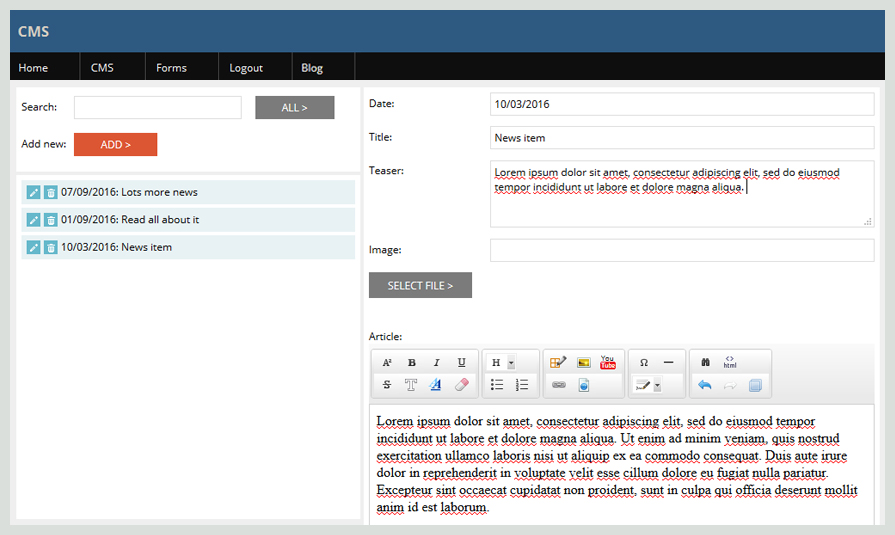Redo the last edit
This screenshot has height=535, width=895.
pos(730,385)
